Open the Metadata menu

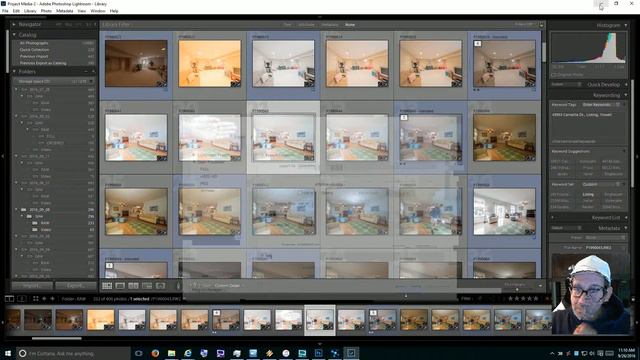coord(64,11)
